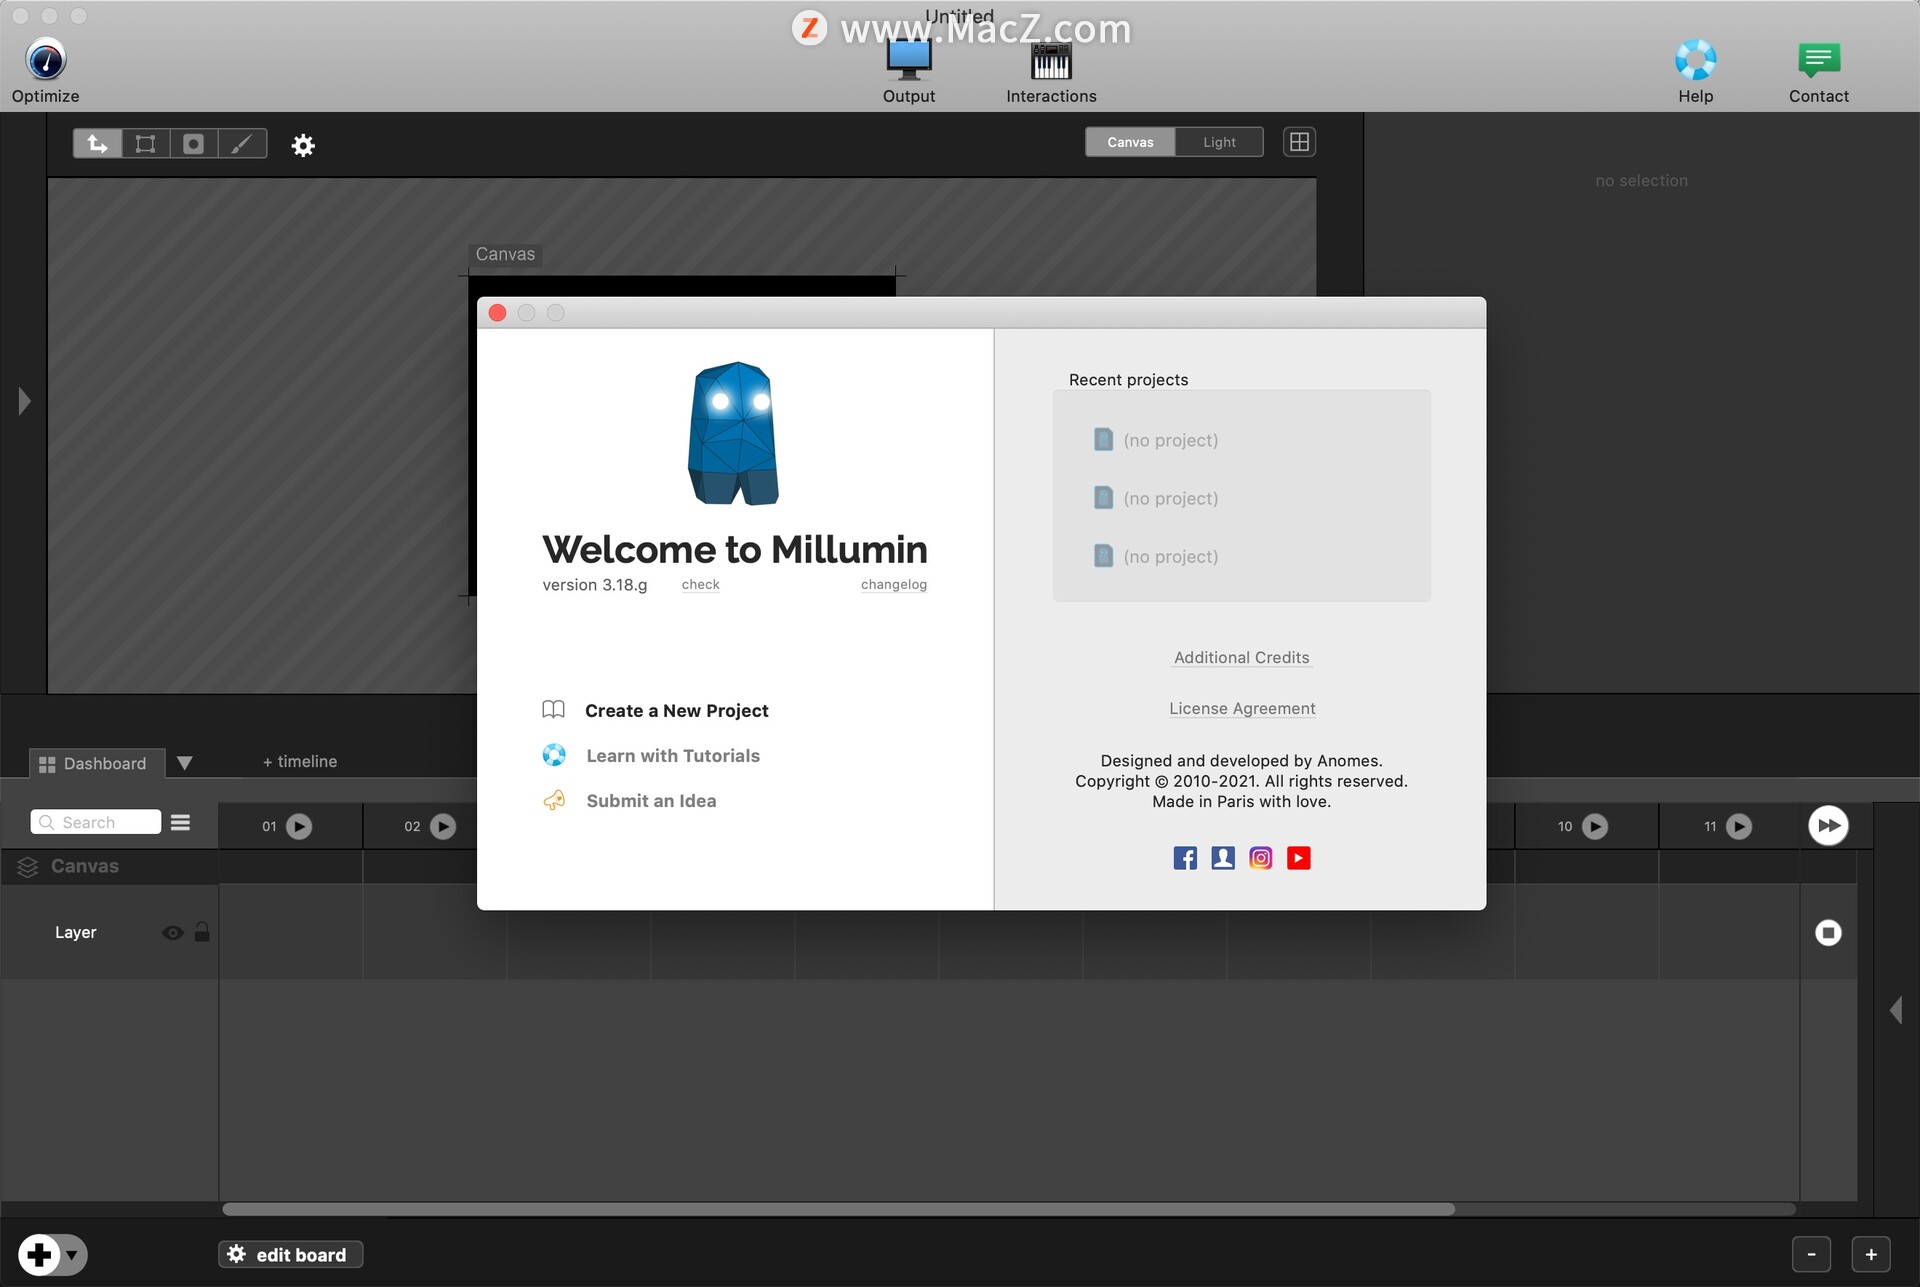Select the move layer tool
Viewport: 1920px width, 1287px height.
(97, 144)
